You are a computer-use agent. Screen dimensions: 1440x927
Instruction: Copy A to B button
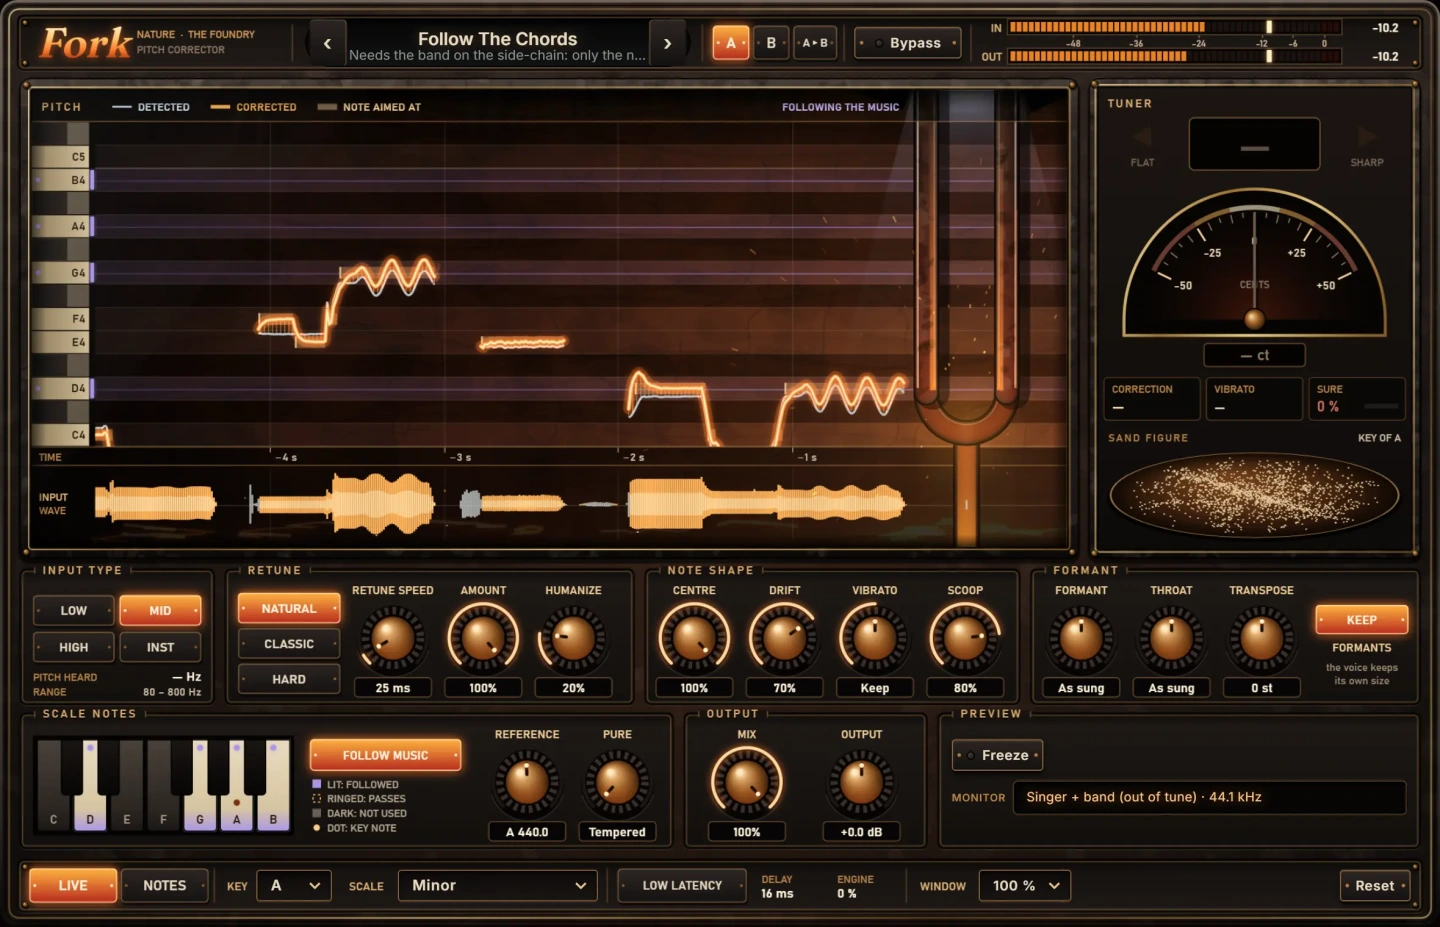(x=815, y=43)
